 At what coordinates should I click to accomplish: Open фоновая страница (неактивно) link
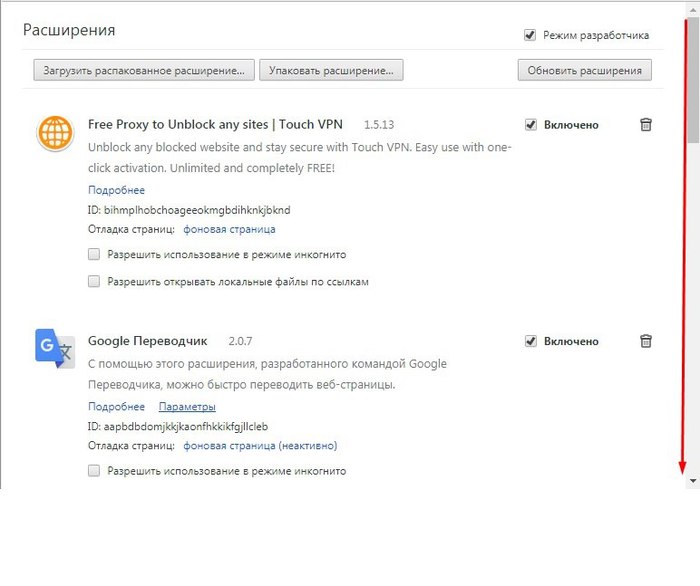pos(260,445)
